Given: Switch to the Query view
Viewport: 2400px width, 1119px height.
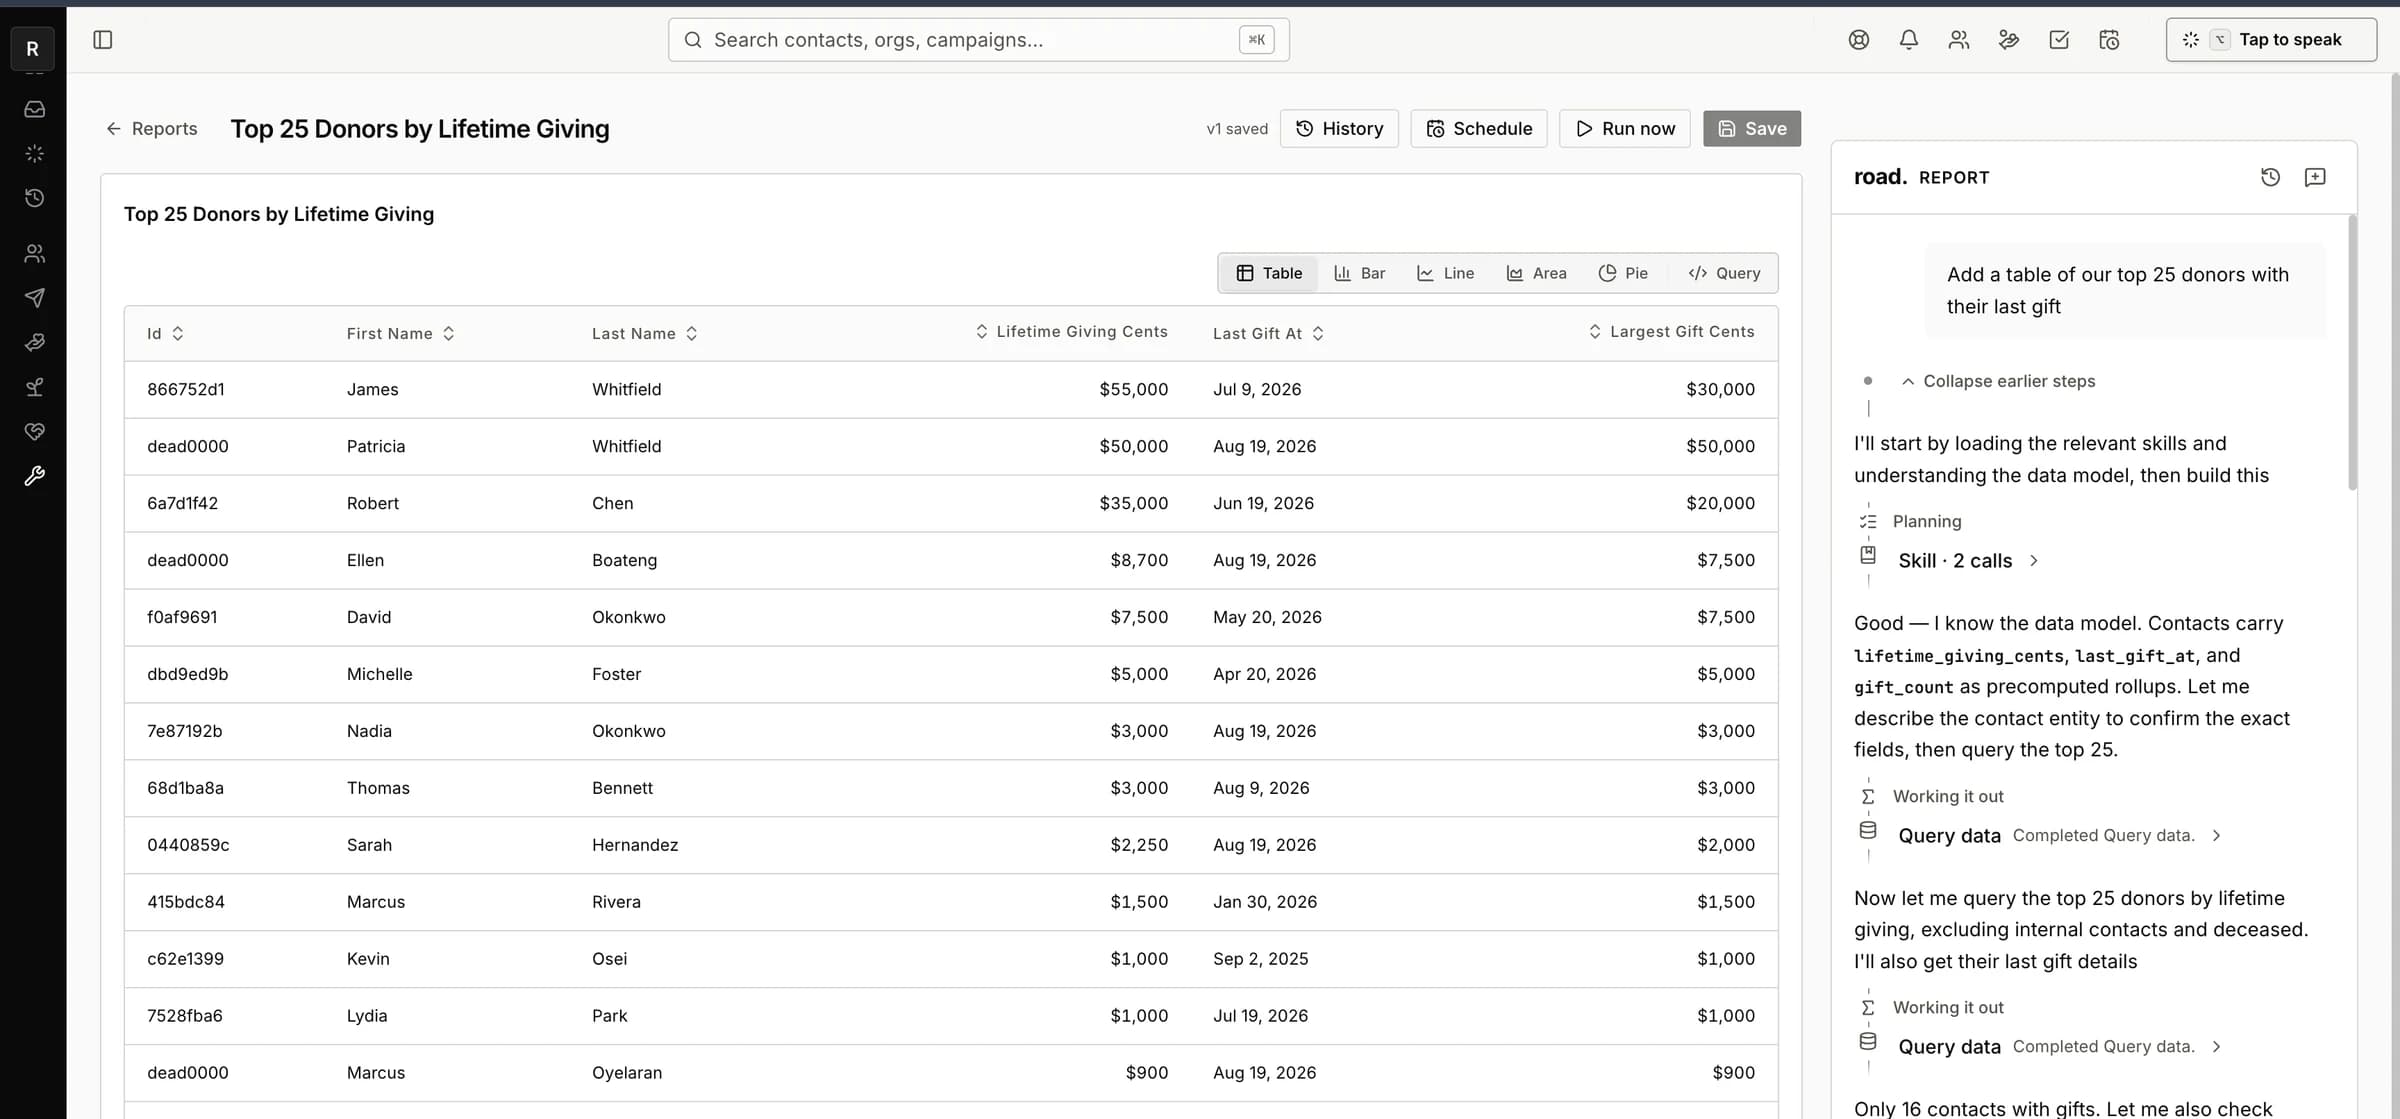Looking at the screenshot, I should point(1724,273).
